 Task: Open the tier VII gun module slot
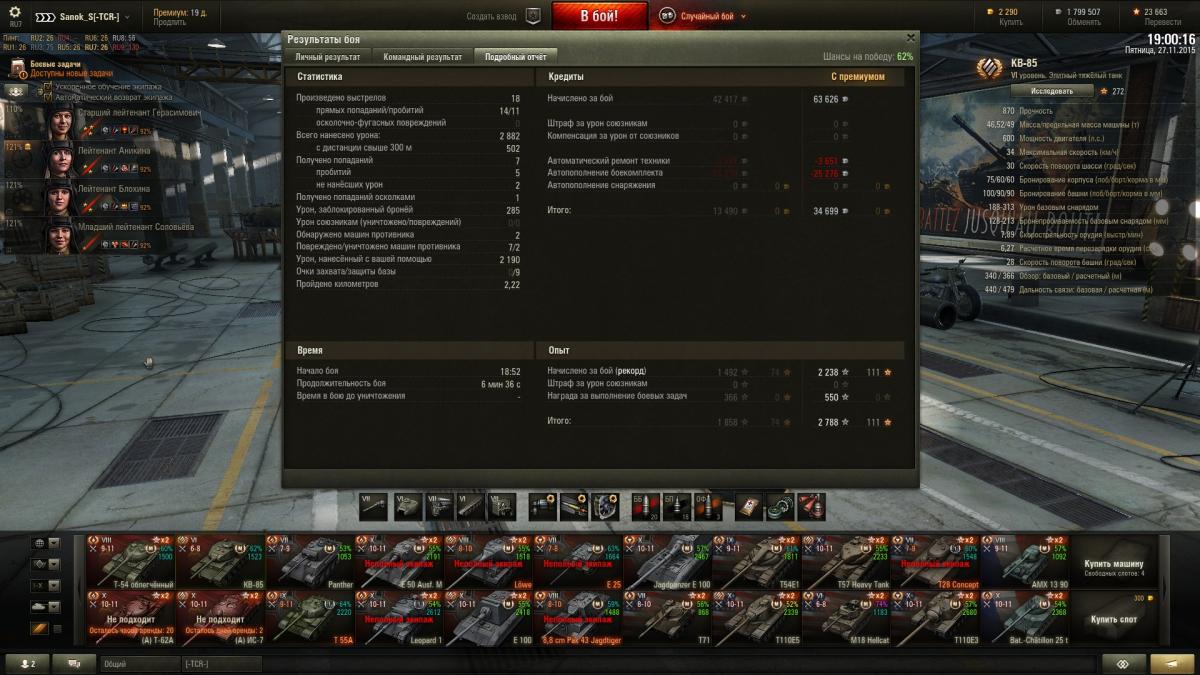tap(373, 506)
